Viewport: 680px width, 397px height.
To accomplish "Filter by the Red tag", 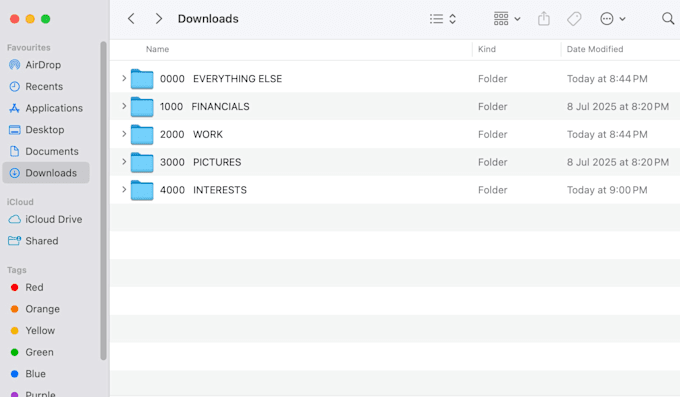I will point(46,287).
